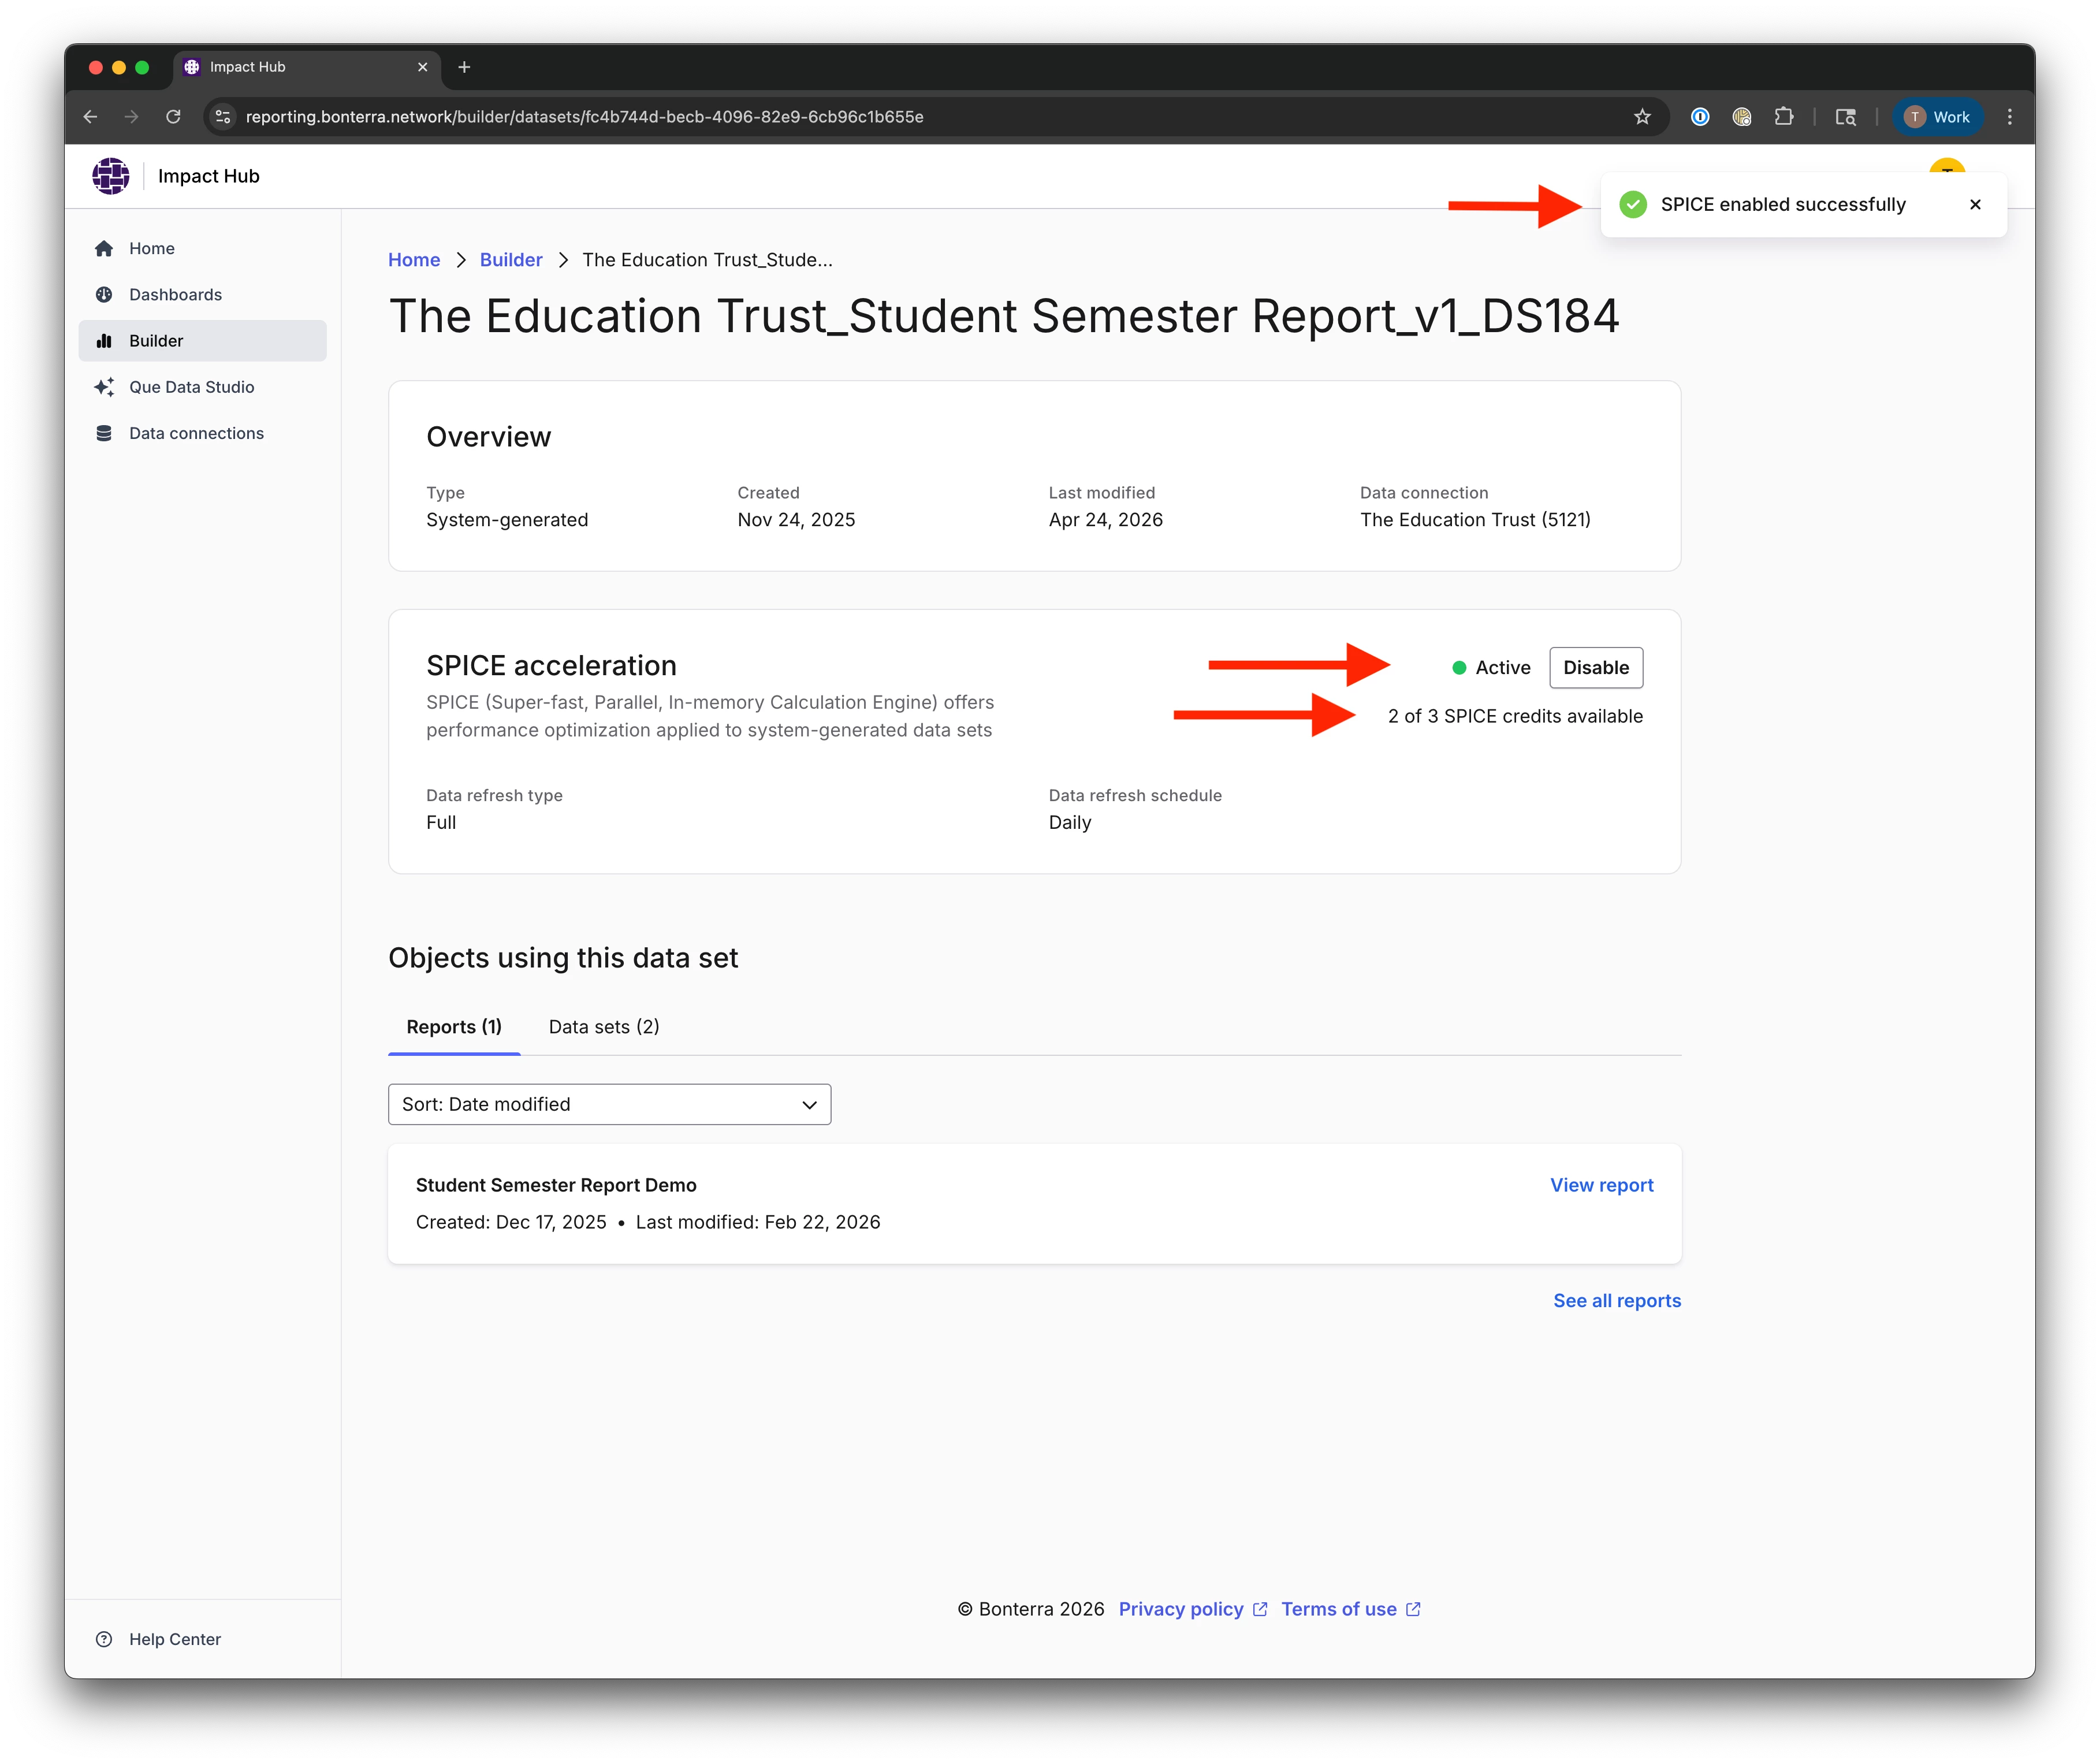Reload the page

173,117
